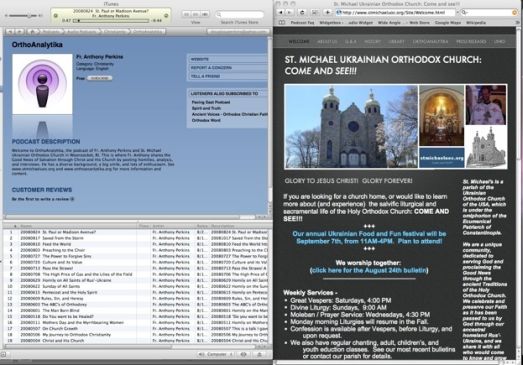Viewport: 523px width, 365px height.
Task: Select episode Preaching to the Choir
Action: (137, 250)
